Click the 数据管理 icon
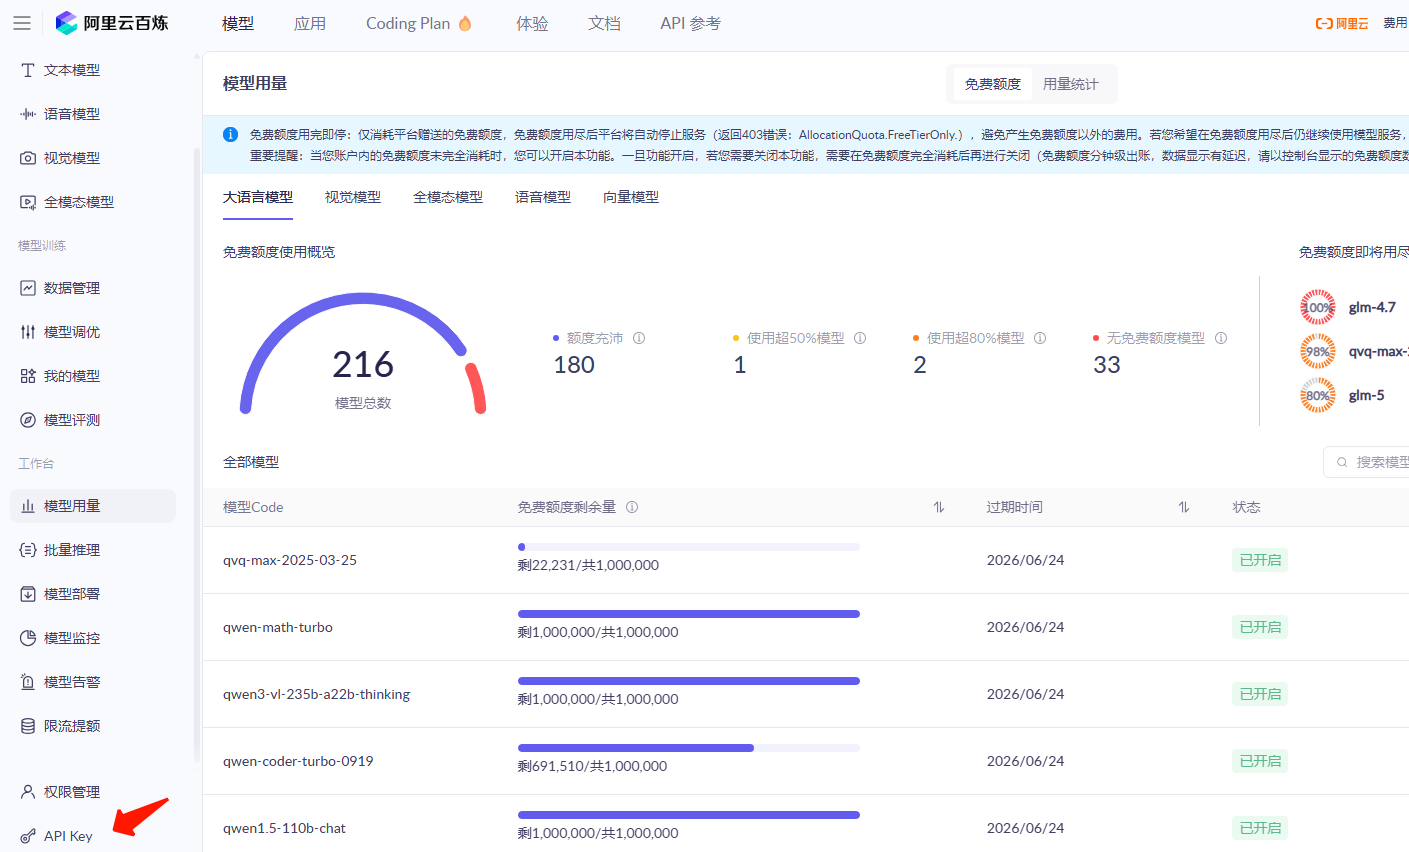Image resolution: width=1409 pixels, height=852 pixels. [28, 288]
